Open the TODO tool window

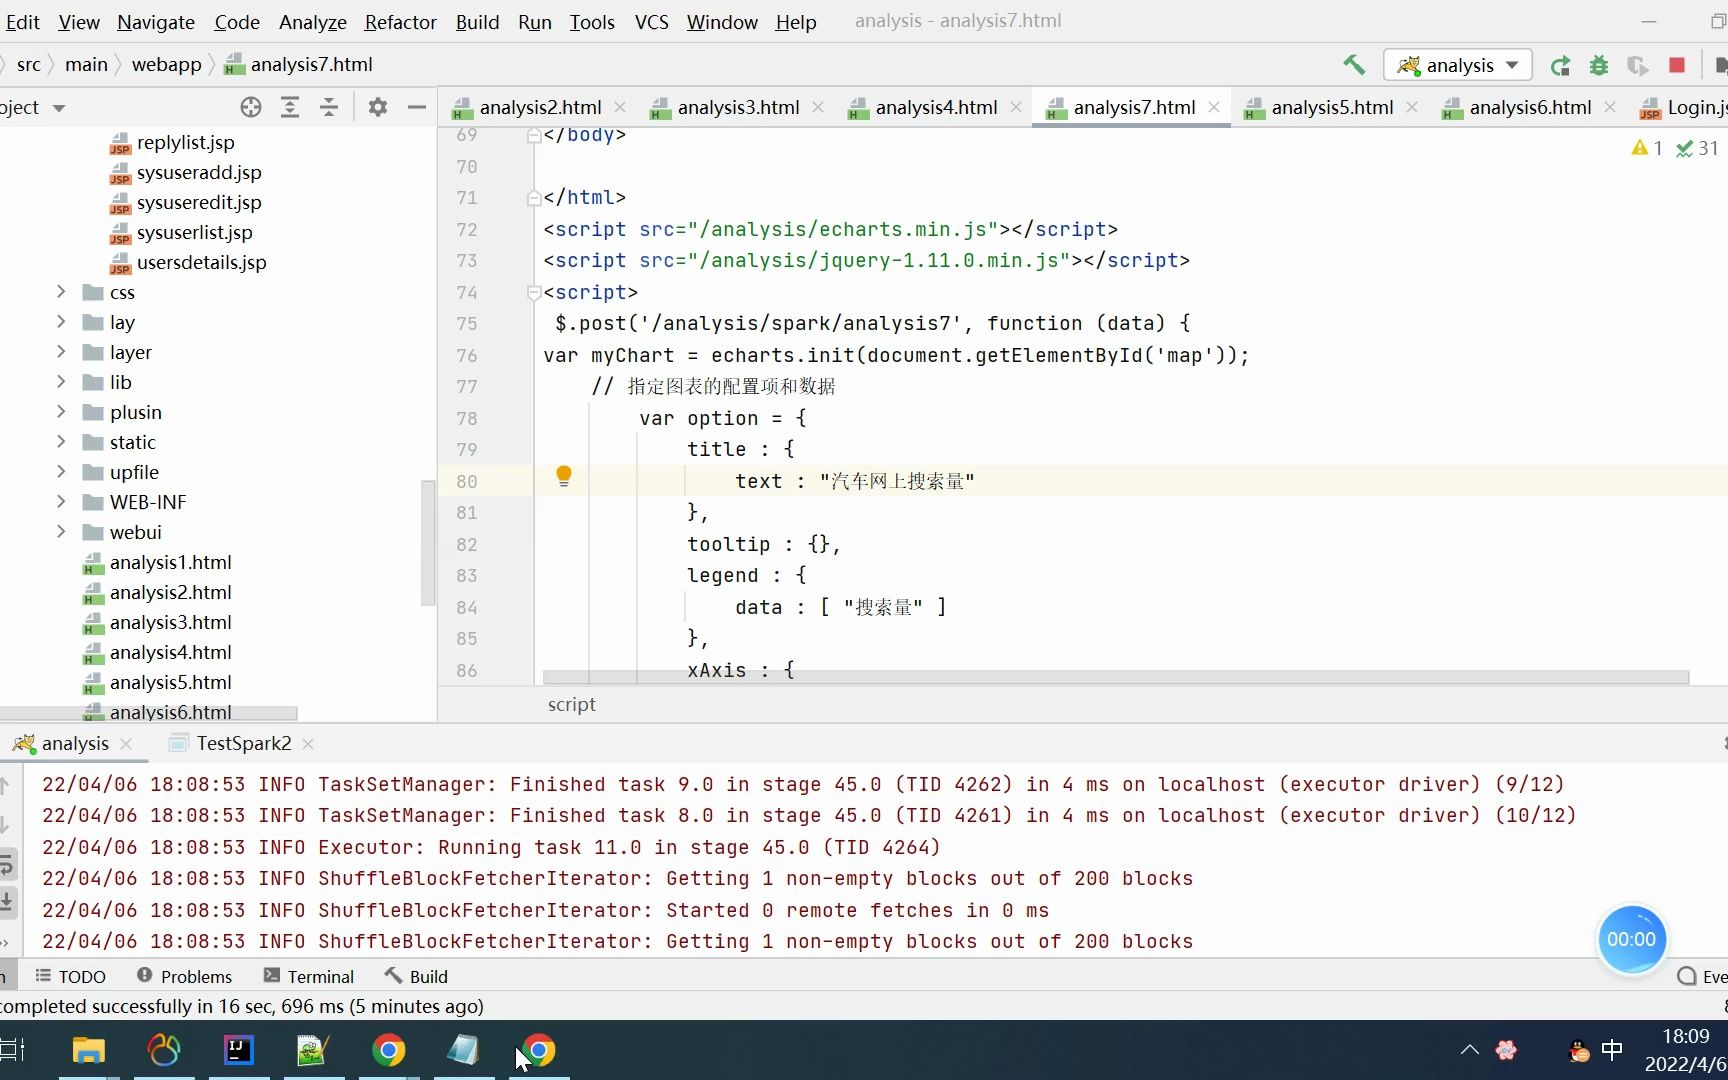pyautogui.click(x=70, y=976)
